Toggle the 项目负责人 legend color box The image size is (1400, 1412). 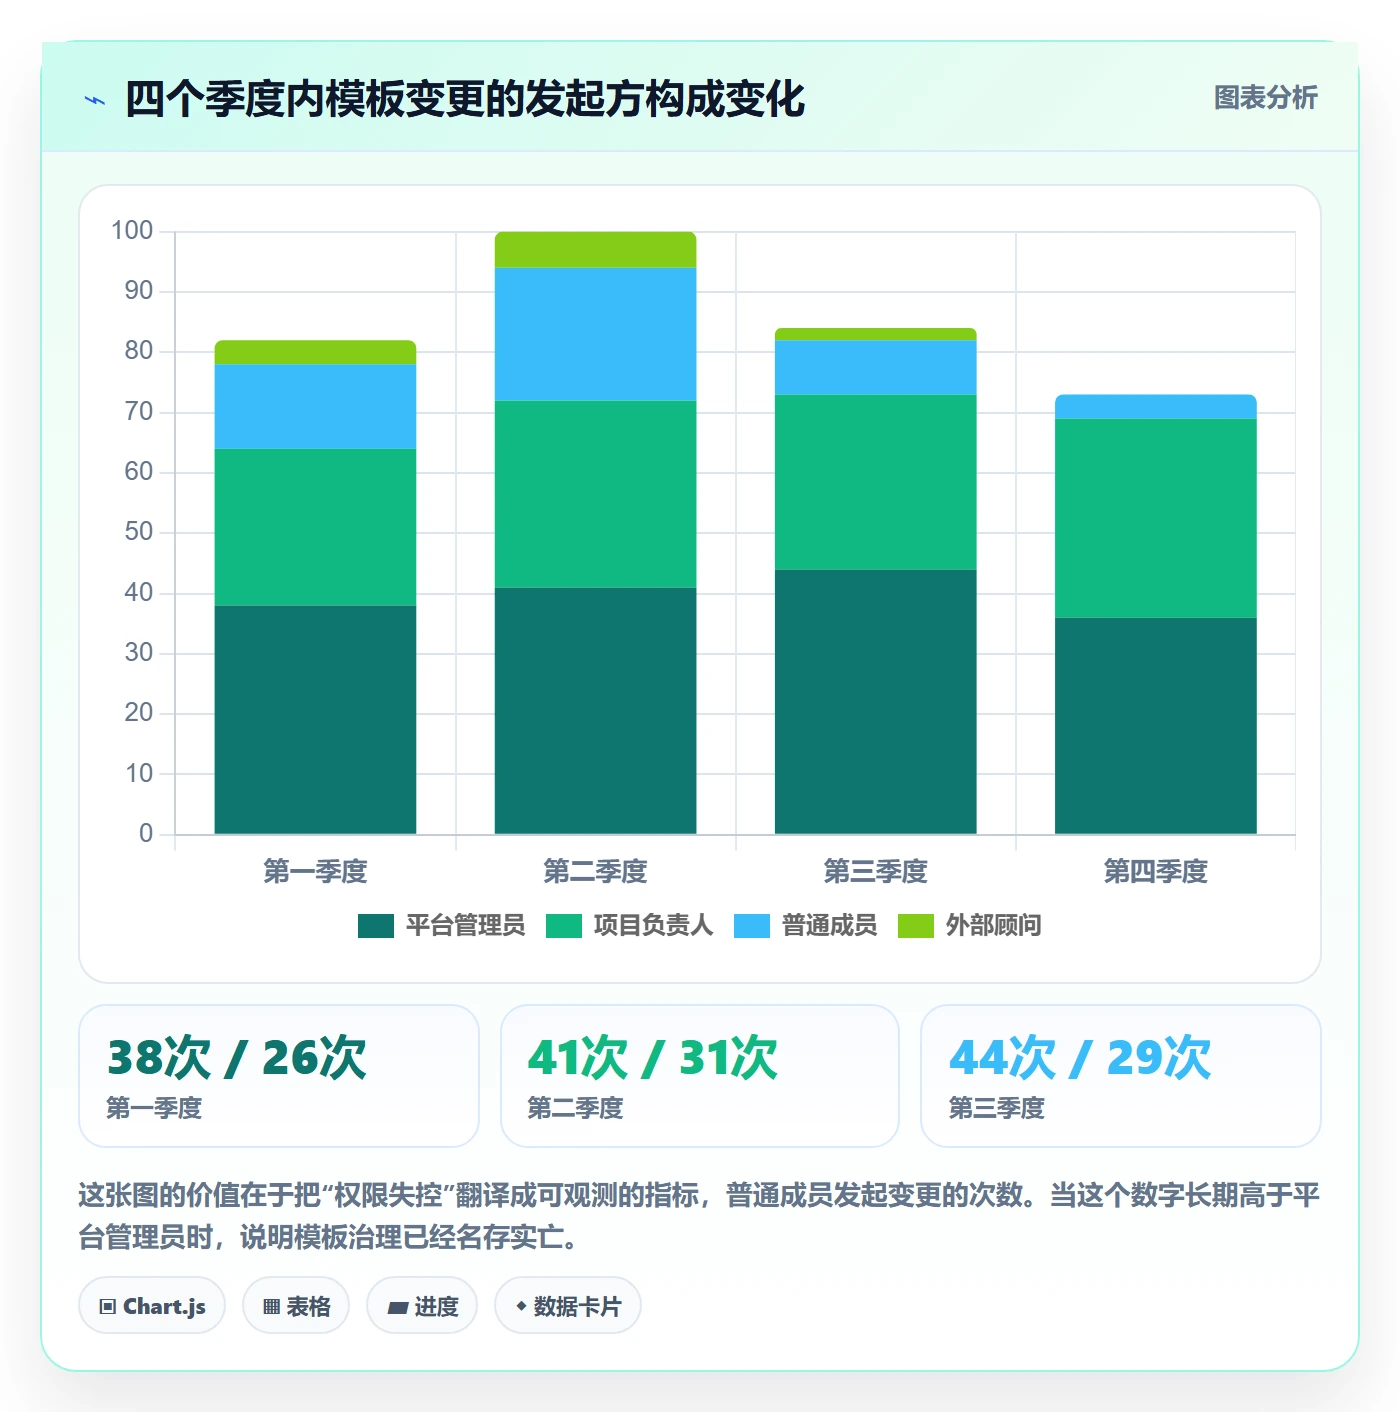(x=564, y=926)
